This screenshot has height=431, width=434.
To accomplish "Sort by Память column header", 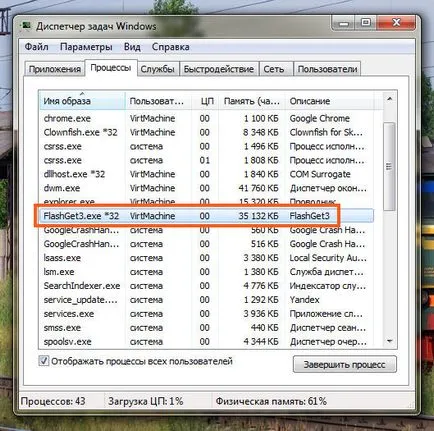I will coord(252,101).
